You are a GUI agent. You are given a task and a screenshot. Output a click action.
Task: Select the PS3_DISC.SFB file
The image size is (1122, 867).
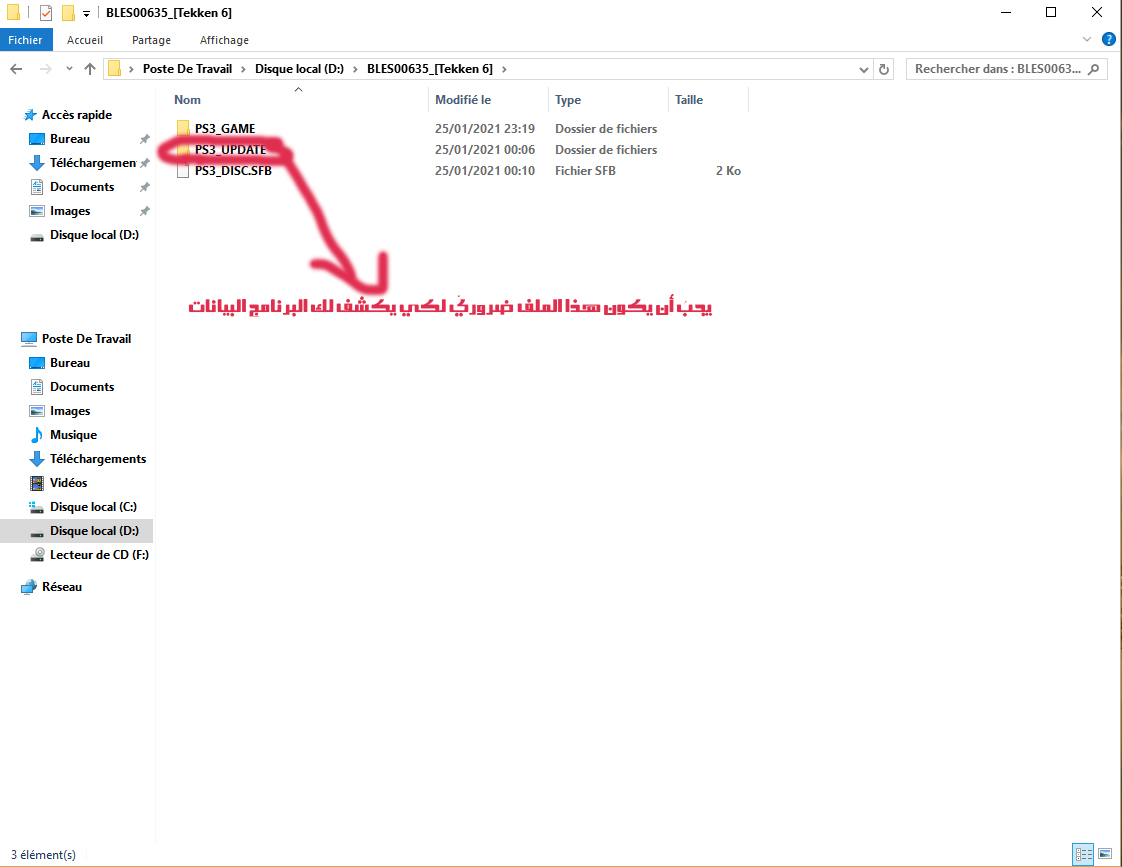pos(232,171)
